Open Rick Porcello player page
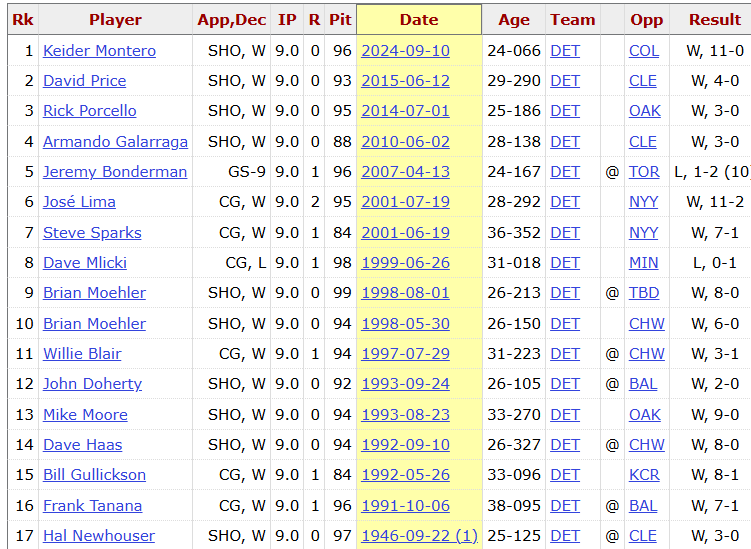The height and width of the screenshot is (549, 751). (90, 111)
